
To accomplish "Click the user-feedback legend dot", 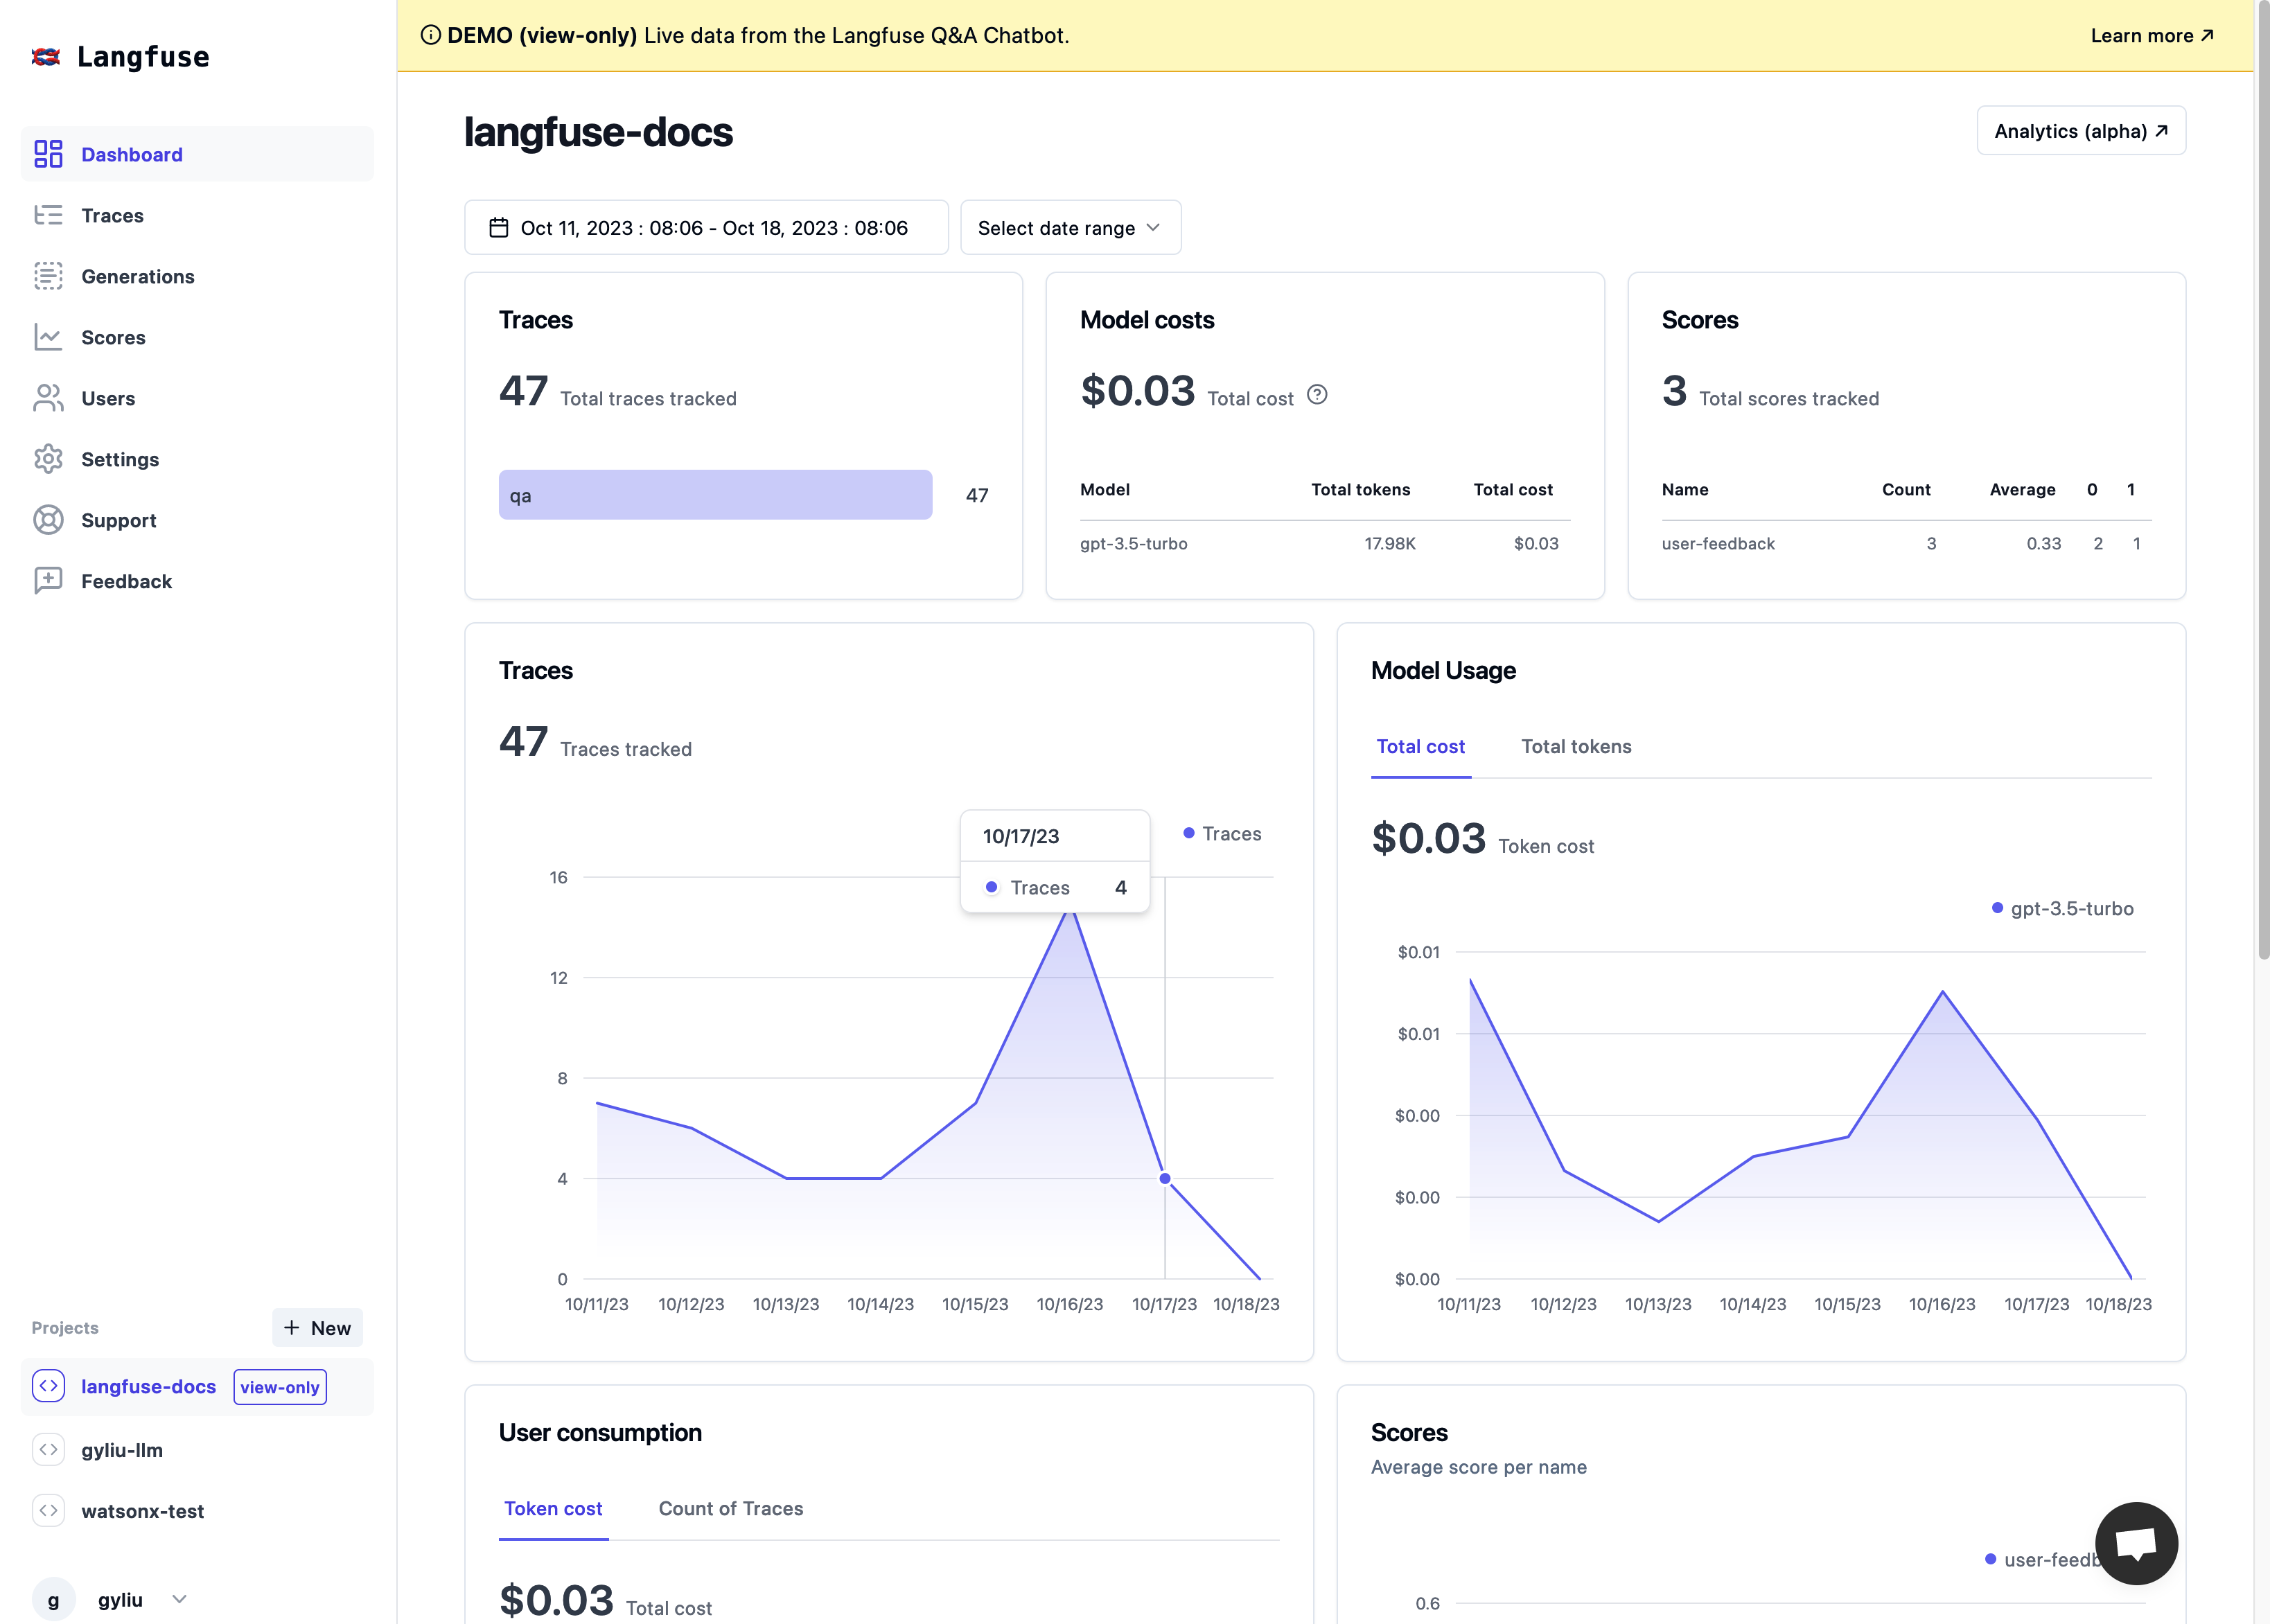I will [x=1990, y=1559].
